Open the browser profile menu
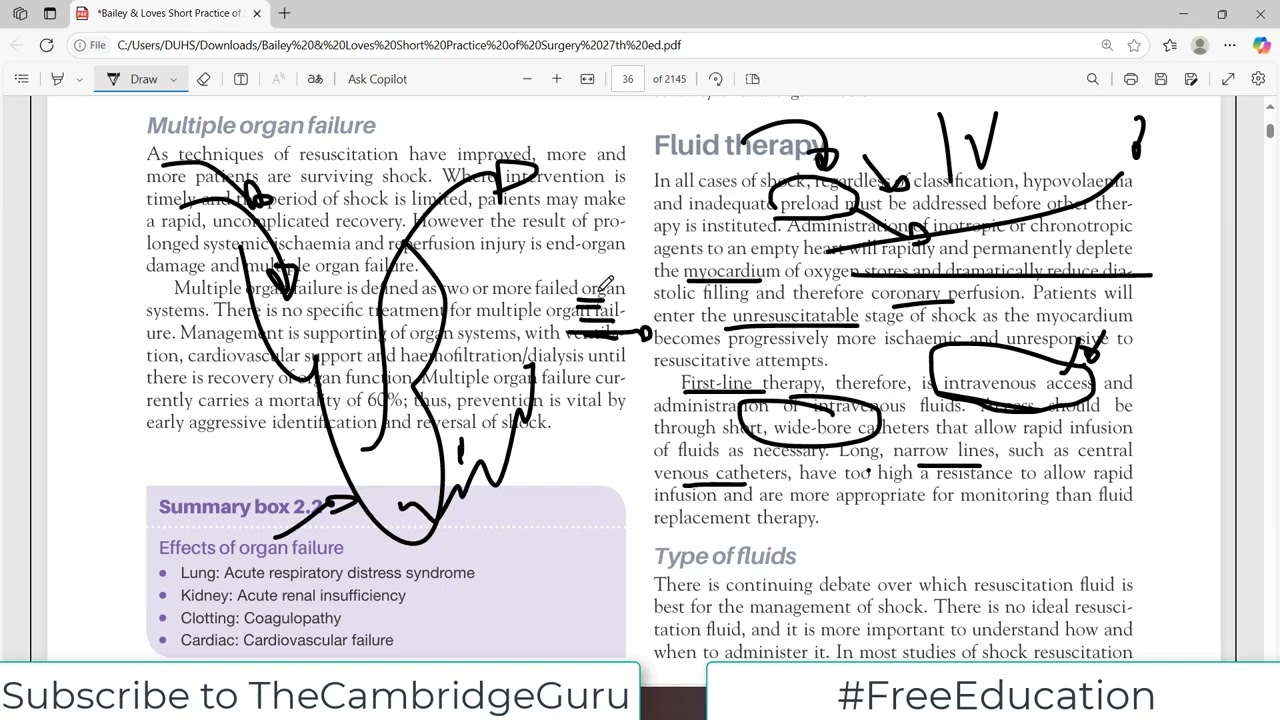1280x720 pixels. (x=1200, y=45)
